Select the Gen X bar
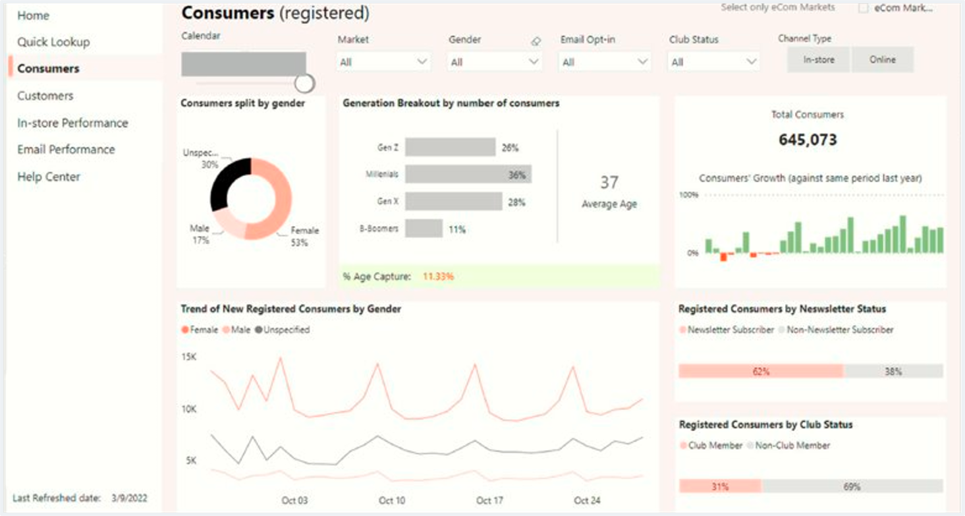965x516 pixels. coord(454,201)
